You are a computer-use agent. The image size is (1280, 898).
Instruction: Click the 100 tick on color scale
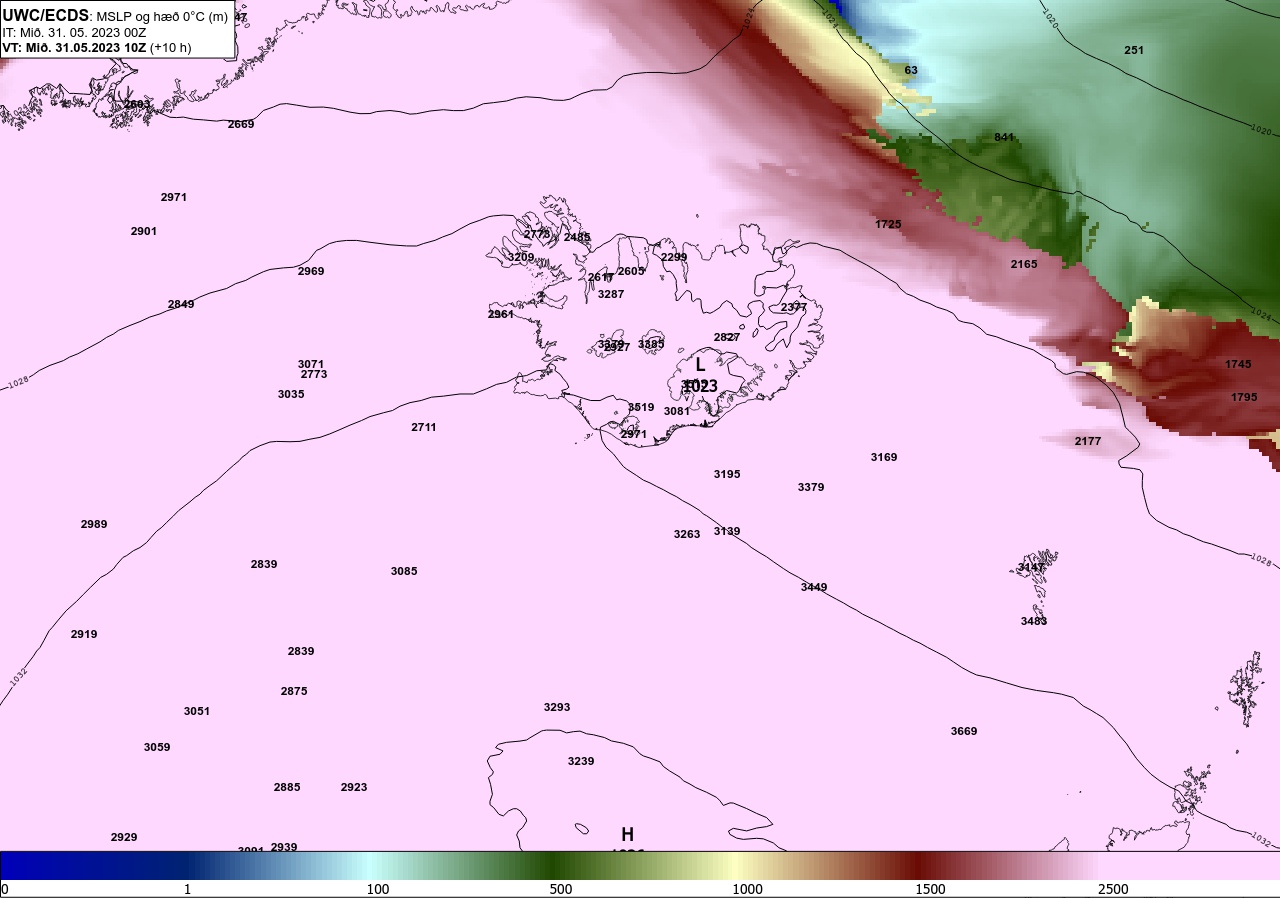378,889
